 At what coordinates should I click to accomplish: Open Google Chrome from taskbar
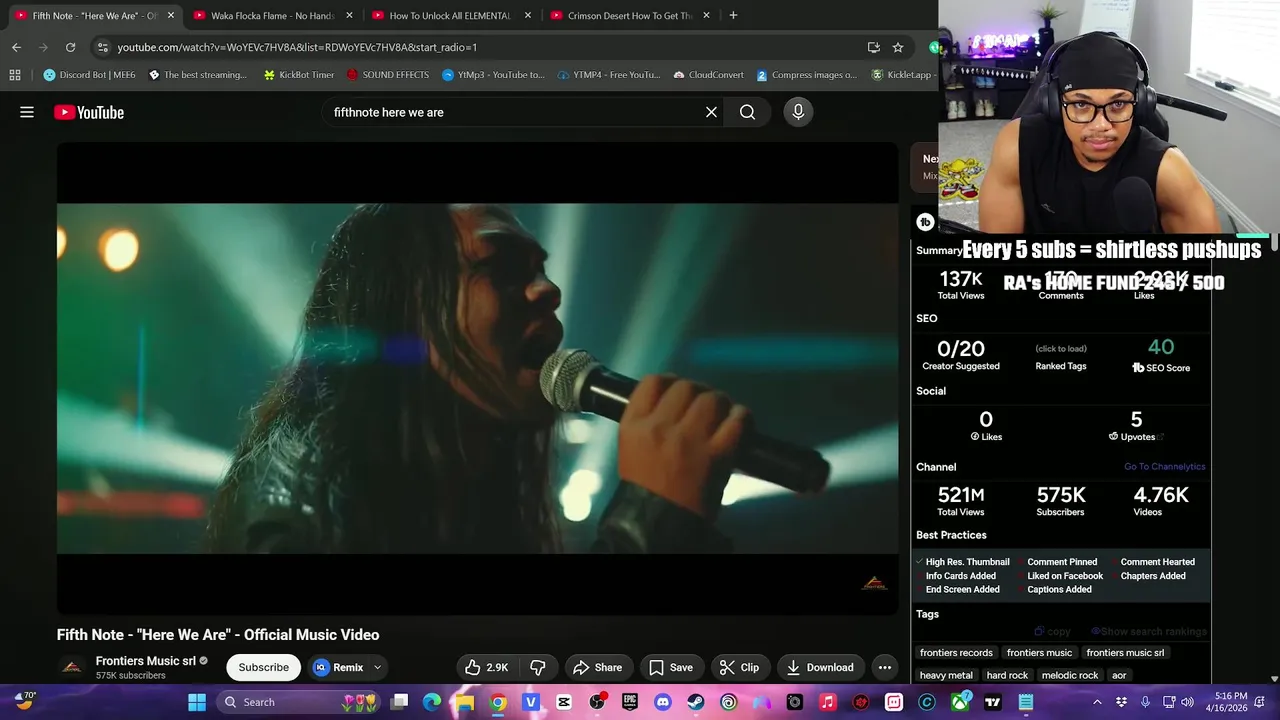497,702
